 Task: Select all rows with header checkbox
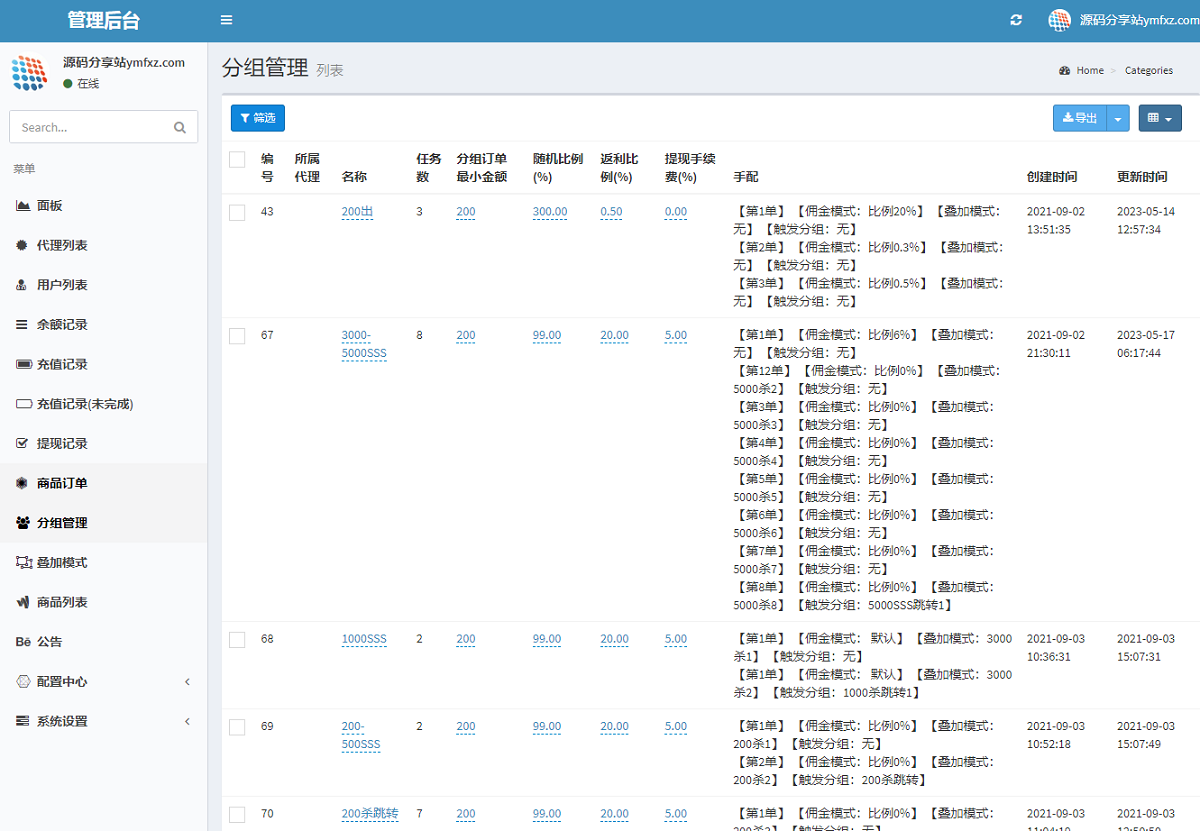[x=237, y=159]
